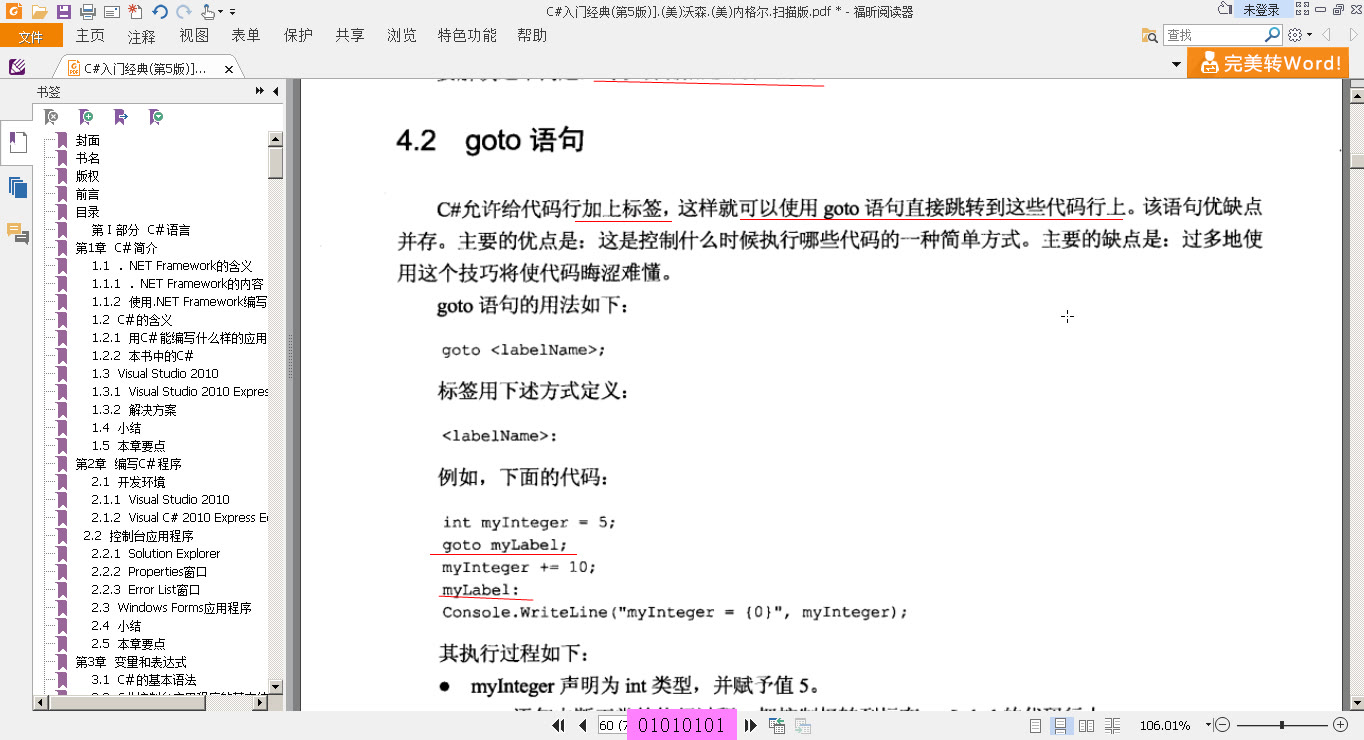Go to the previous page button

pyautogui.click(x=582, y=726)
